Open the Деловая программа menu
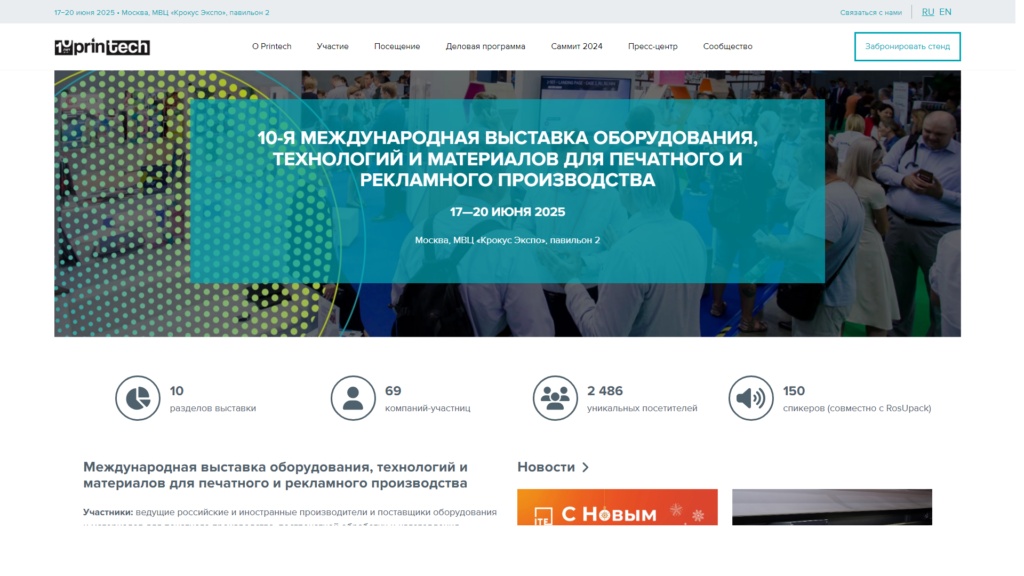The image size is (1024, 576). tap(485, 47)
